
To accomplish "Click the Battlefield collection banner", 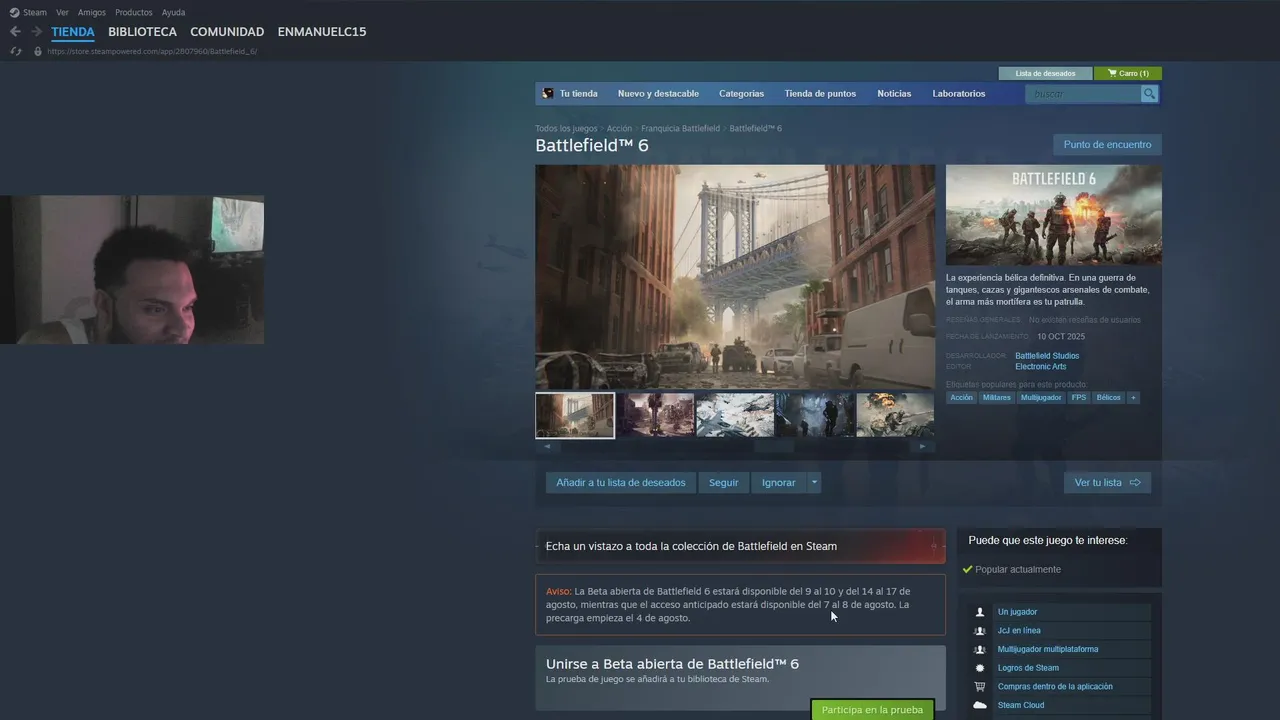I will (740, 546).
